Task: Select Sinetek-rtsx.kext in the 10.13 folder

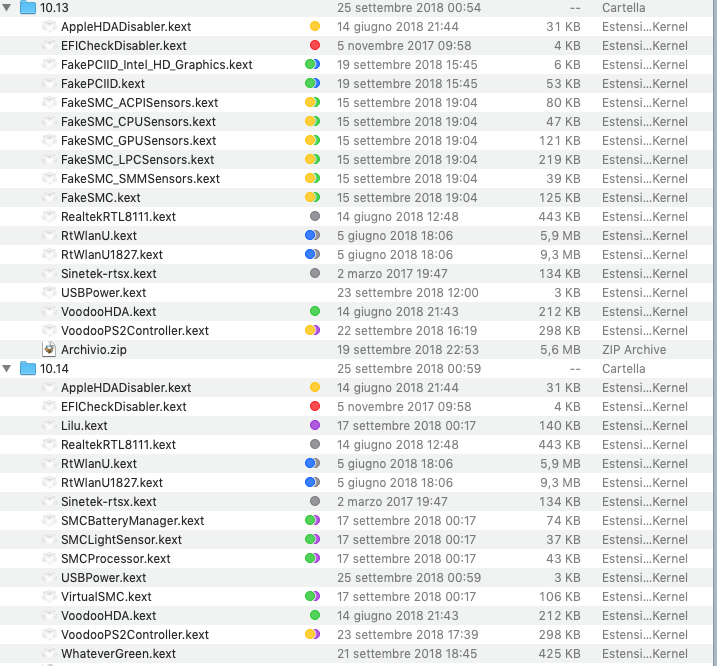Action: click(109, 274)
